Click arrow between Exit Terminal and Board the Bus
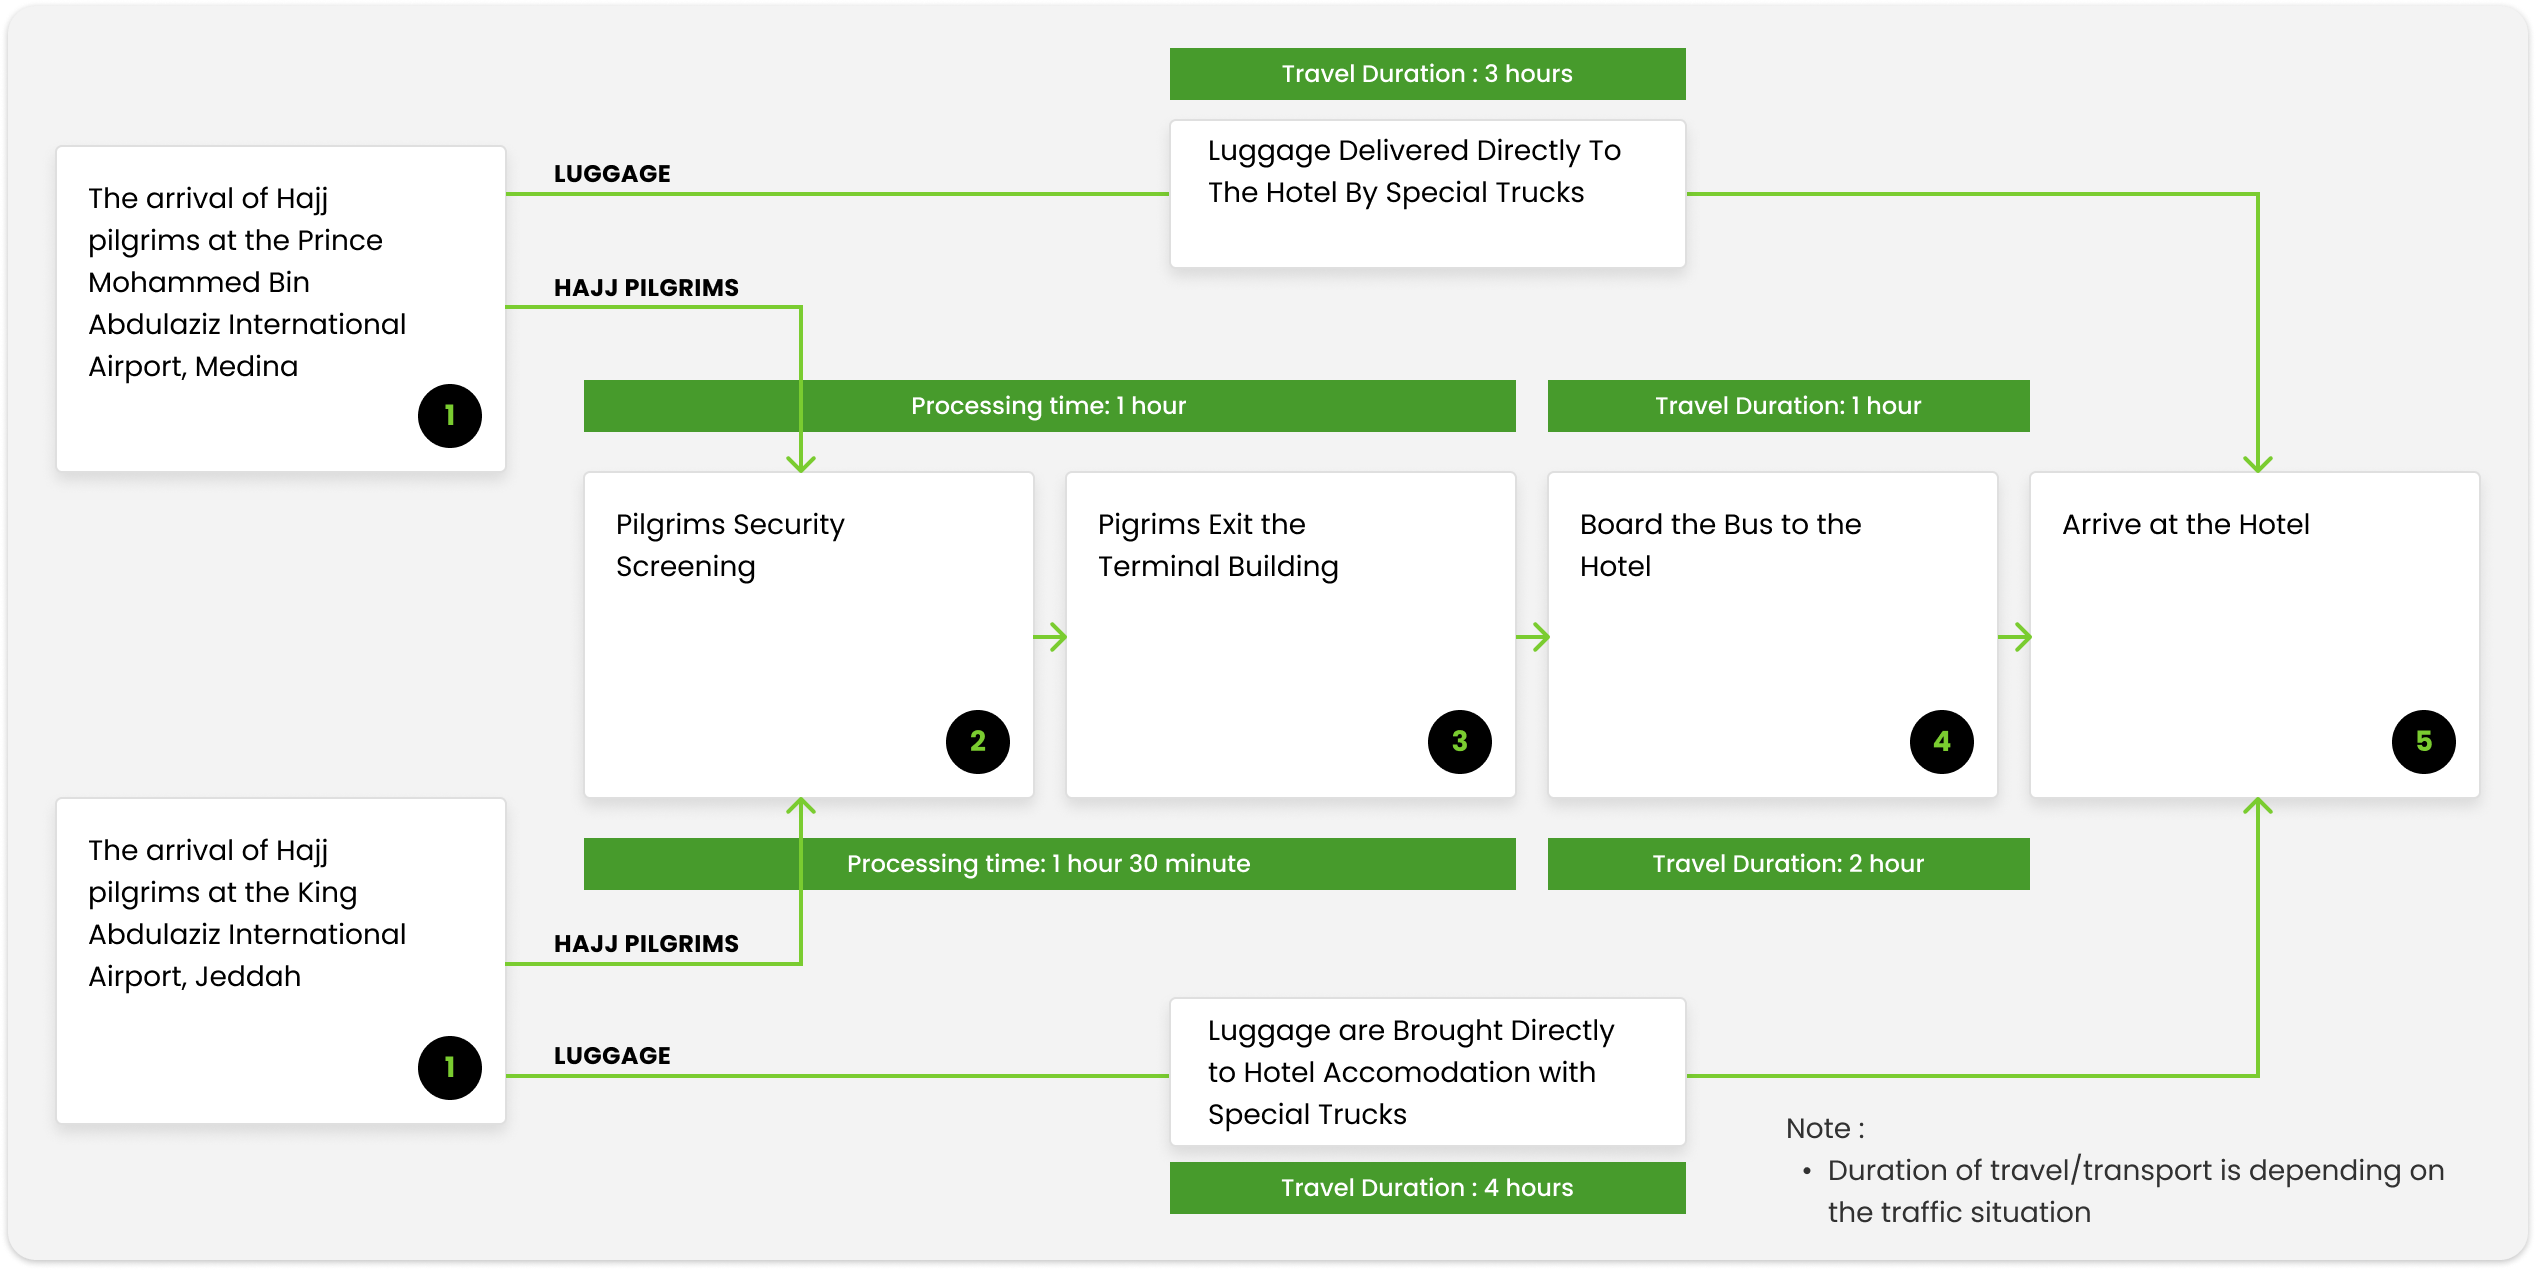The image size is (2536, 1270). 1532,637
